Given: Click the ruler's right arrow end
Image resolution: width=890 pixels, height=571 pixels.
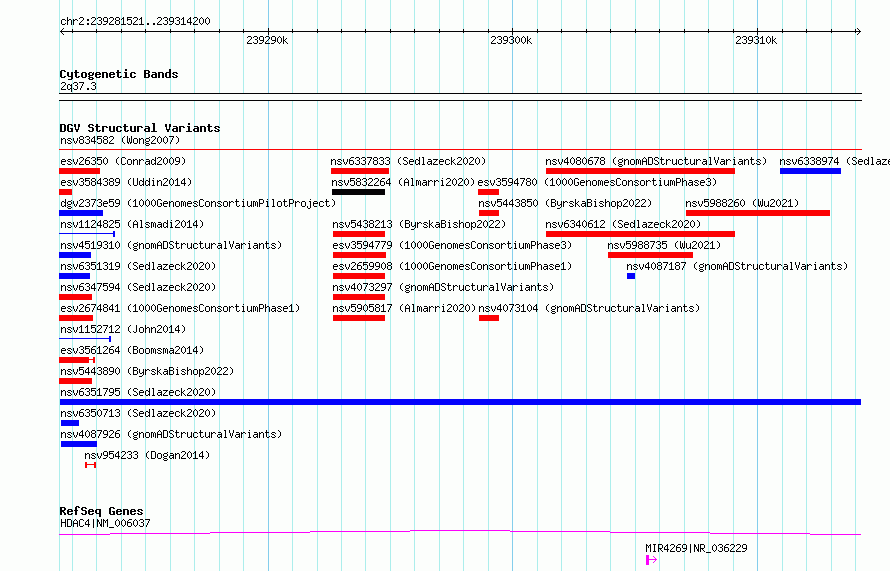Looking at the screenshot, I should pyautogui.click(x=858, y=31).
